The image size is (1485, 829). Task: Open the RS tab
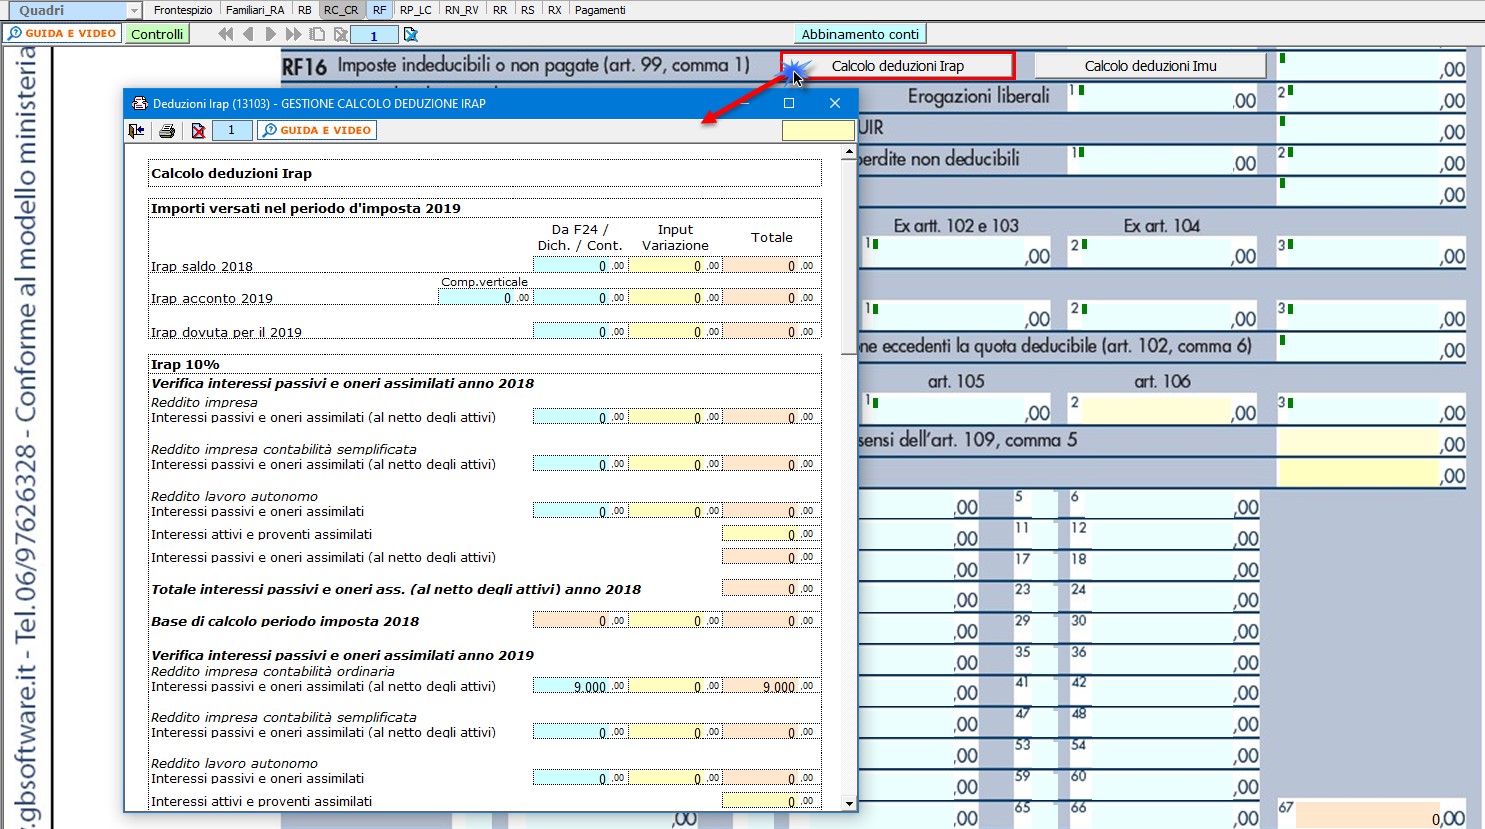[x=528, y=10]
